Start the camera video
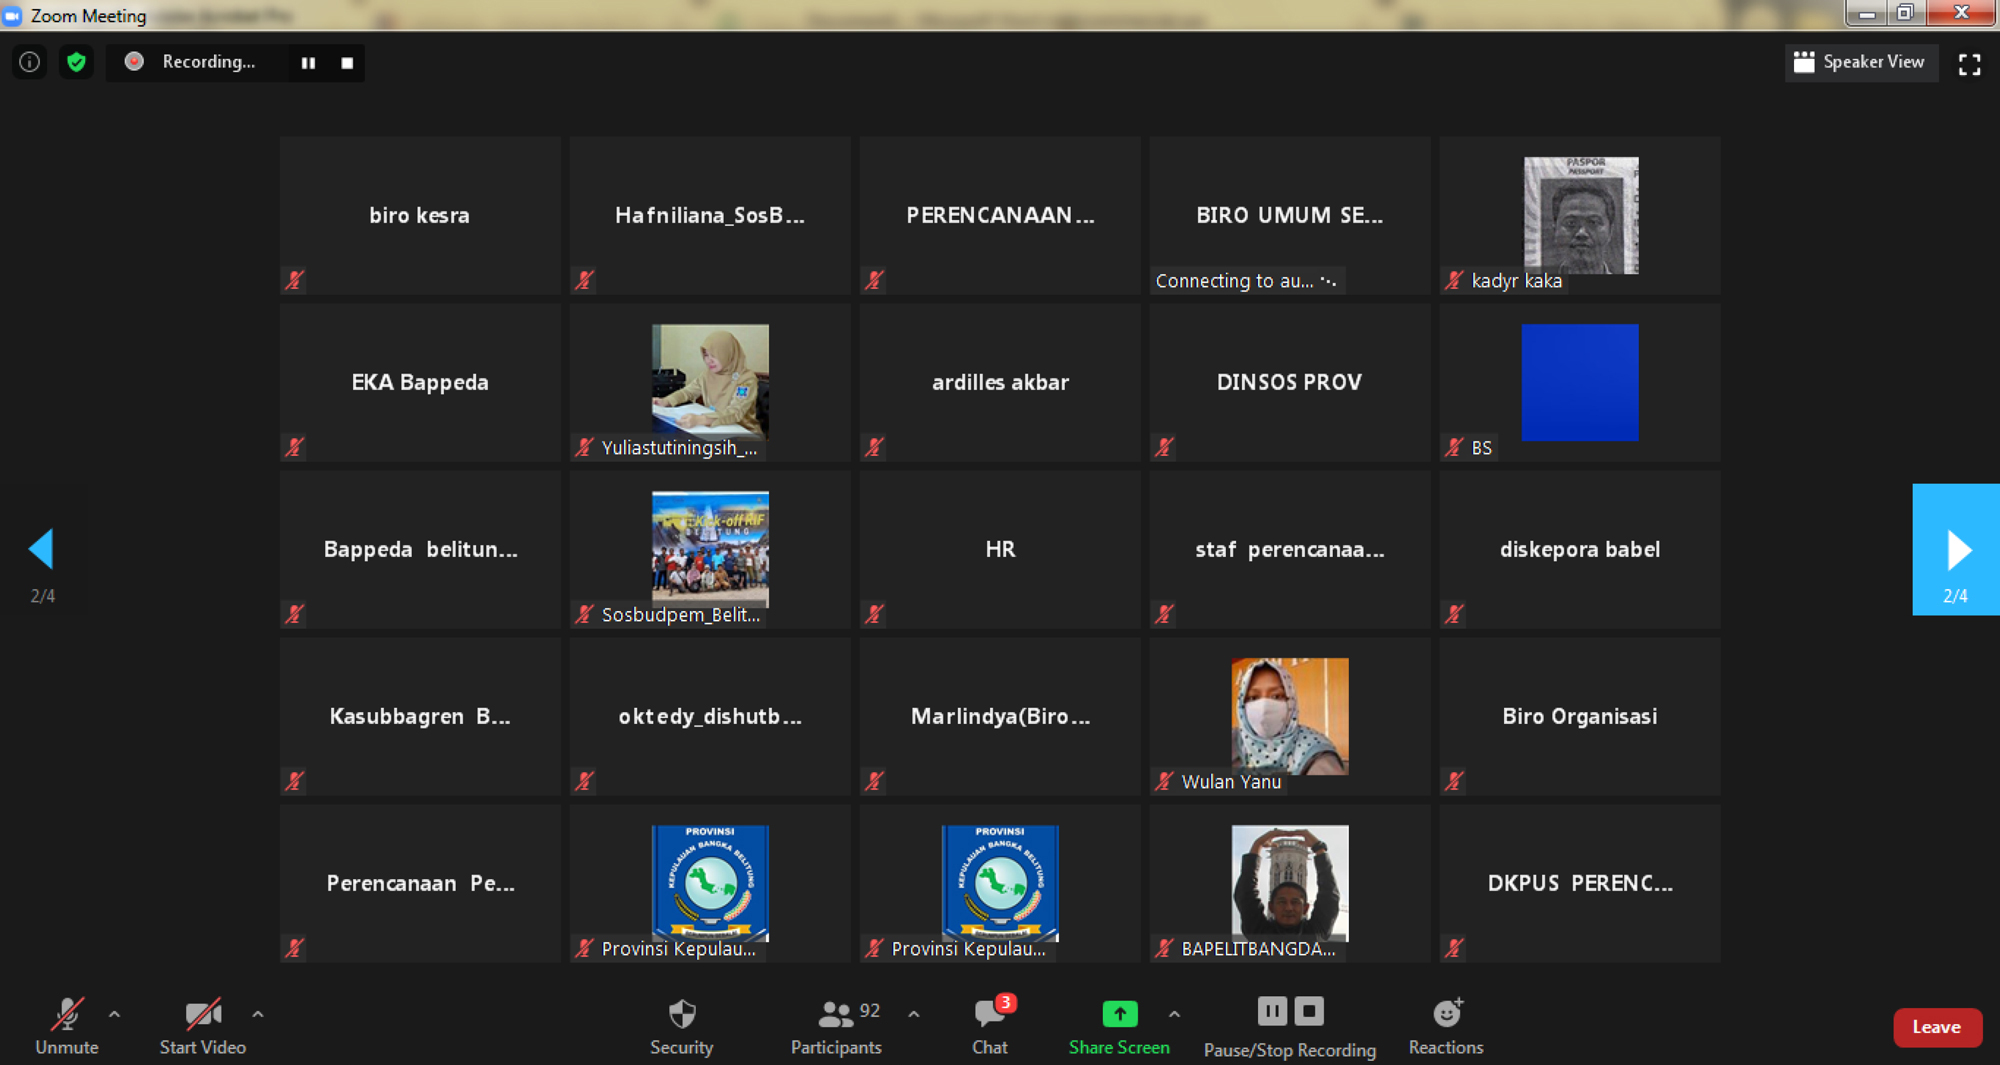This screenshot has width=2000, height=1065. coord(203,1026)
